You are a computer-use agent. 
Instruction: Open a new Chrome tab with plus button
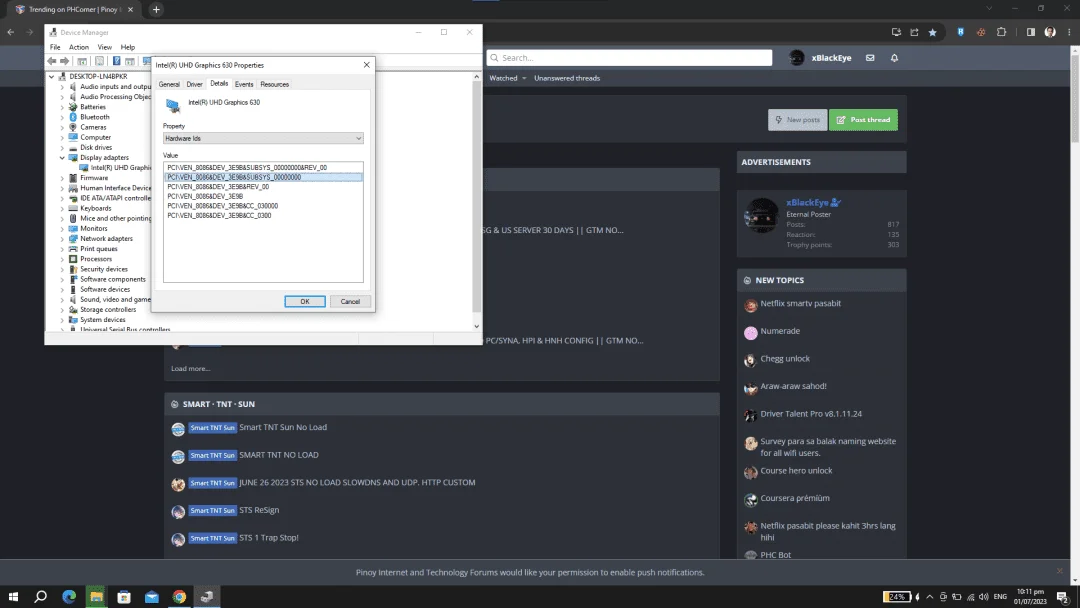coord(156,10)
